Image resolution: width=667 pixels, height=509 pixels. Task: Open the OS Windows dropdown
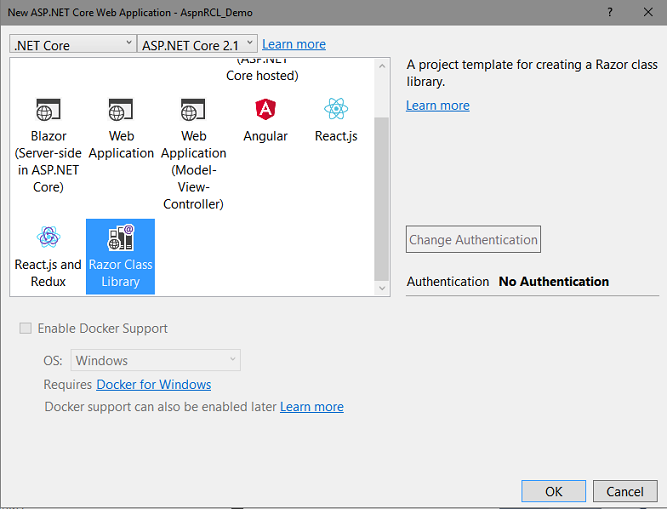click(x=155, y=360)
